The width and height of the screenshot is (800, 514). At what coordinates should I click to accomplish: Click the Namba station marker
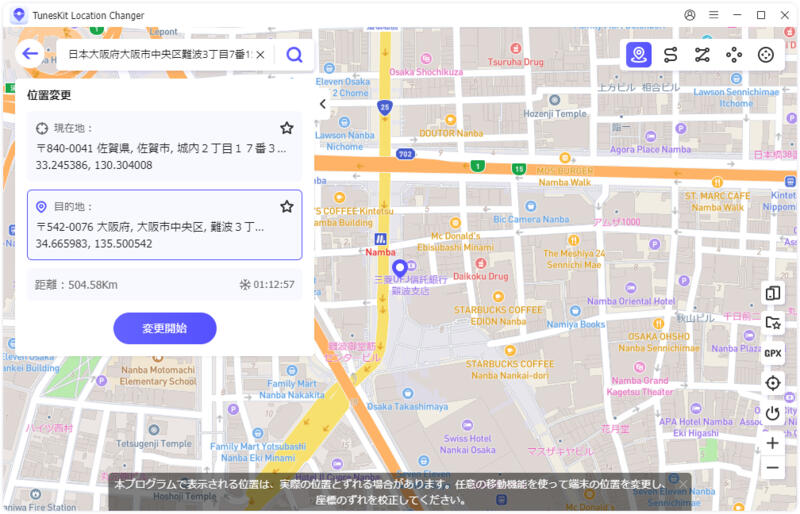click(x=381, y=239)
